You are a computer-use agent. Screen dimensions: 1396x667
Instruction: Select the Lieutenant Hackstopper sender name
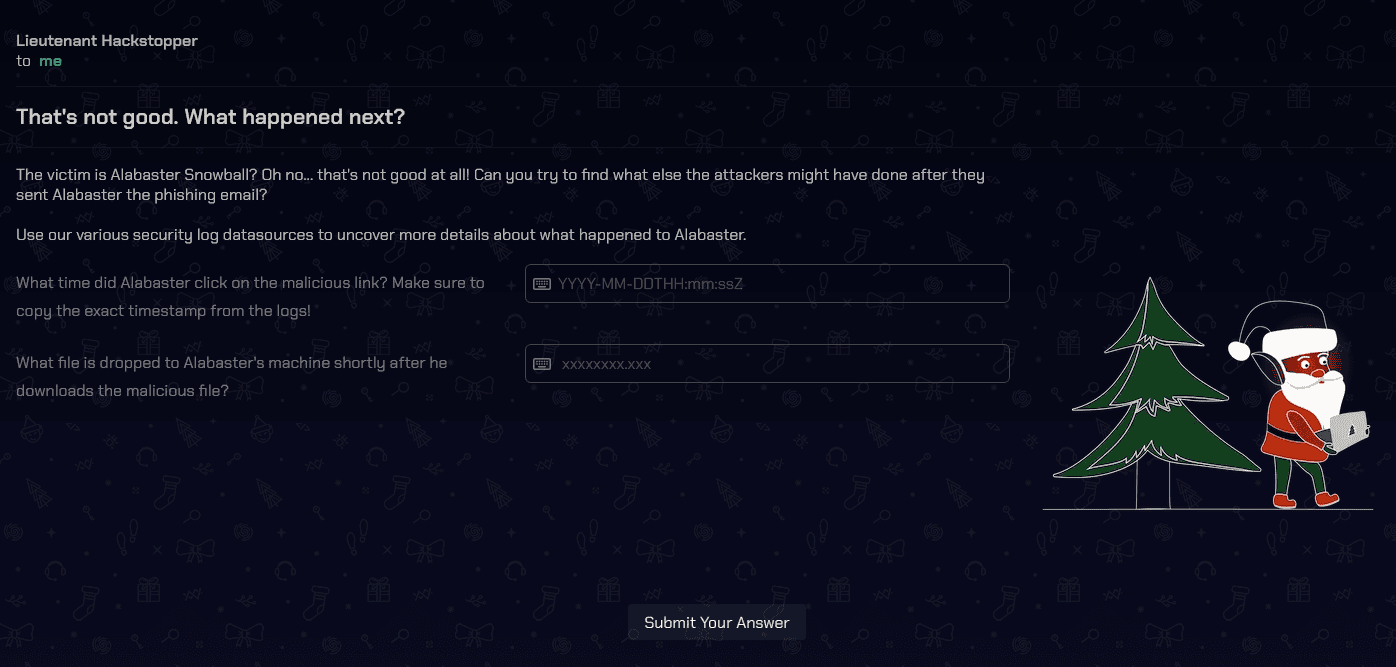[107, 41]
